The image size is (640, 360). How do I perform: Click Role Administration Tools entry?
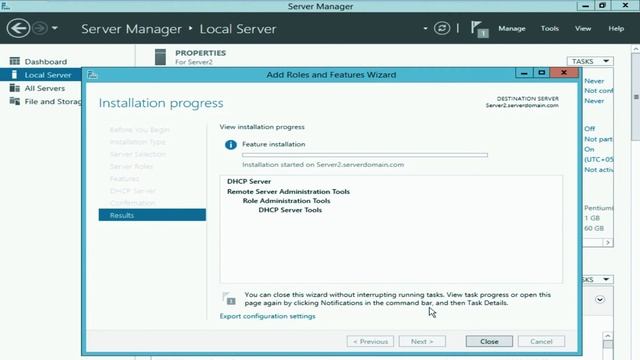tap(286, 201)
